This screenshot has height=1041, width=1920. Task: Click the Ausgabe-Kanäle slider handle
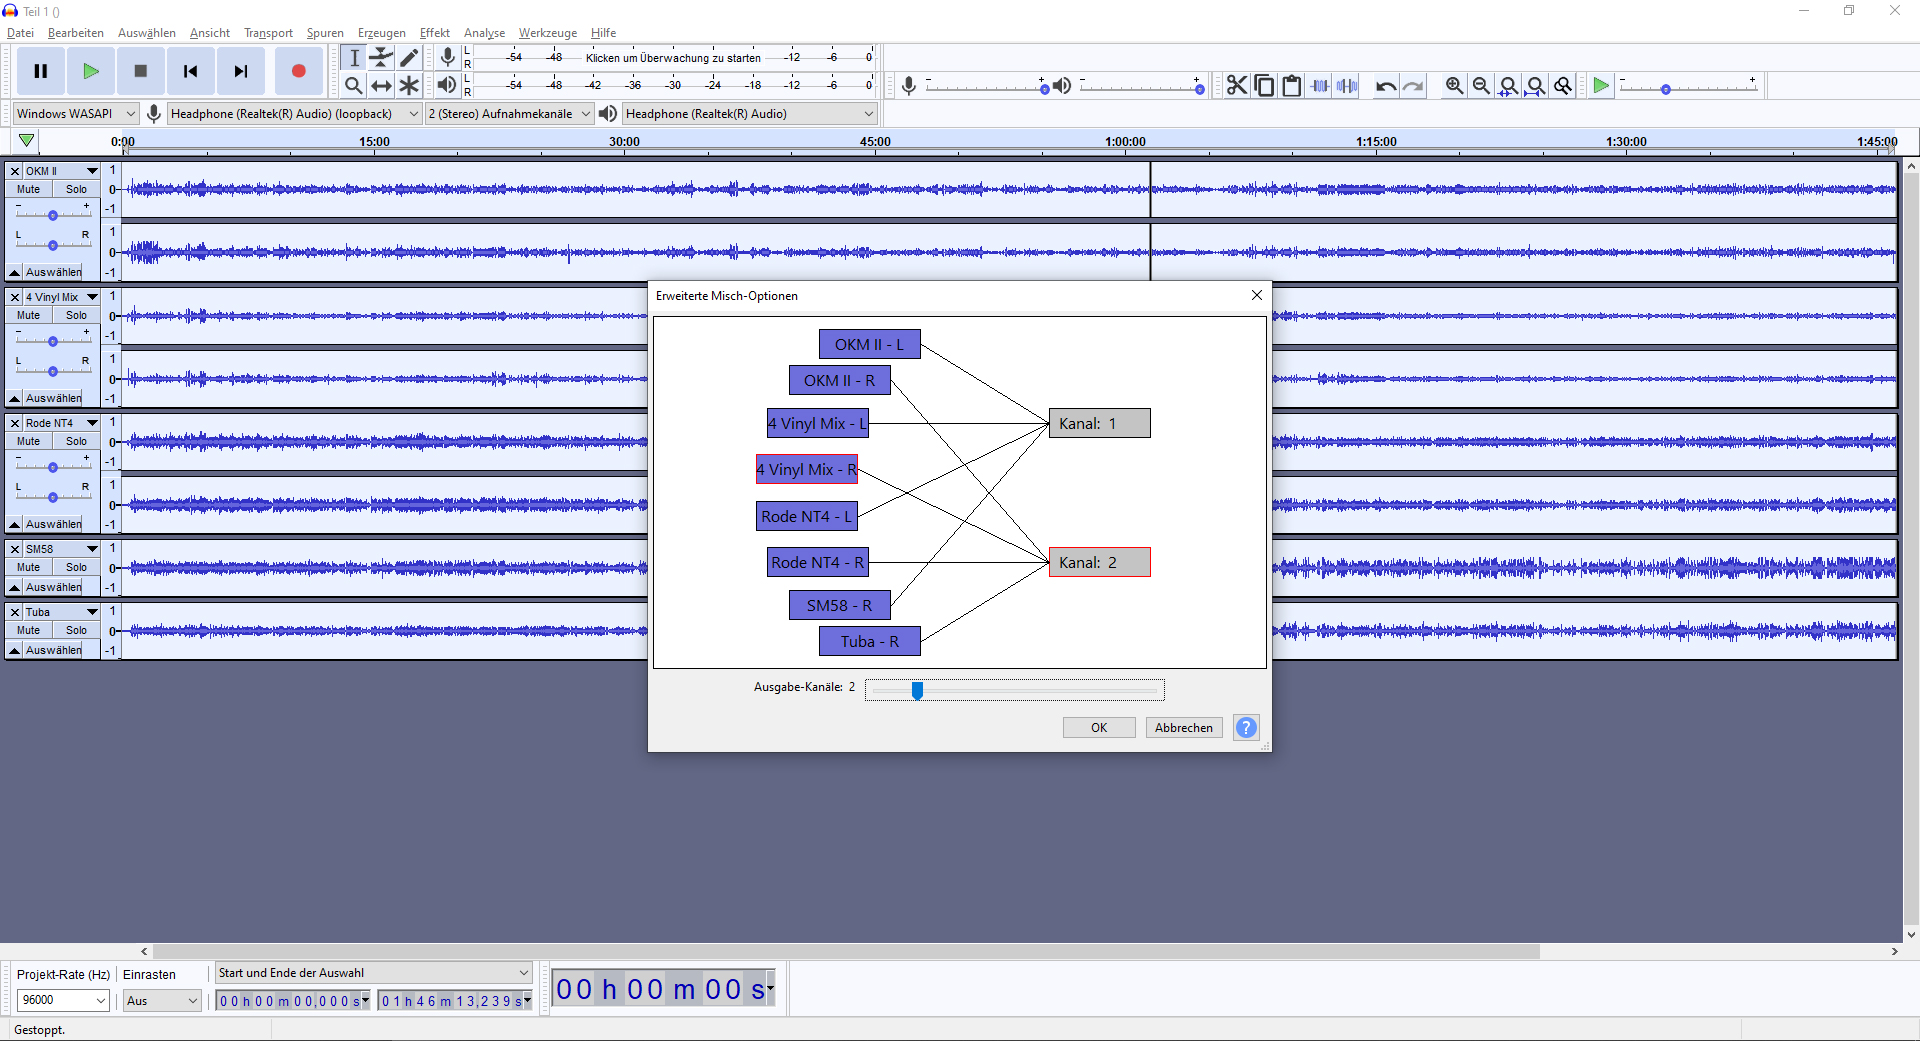pos(917,690)
